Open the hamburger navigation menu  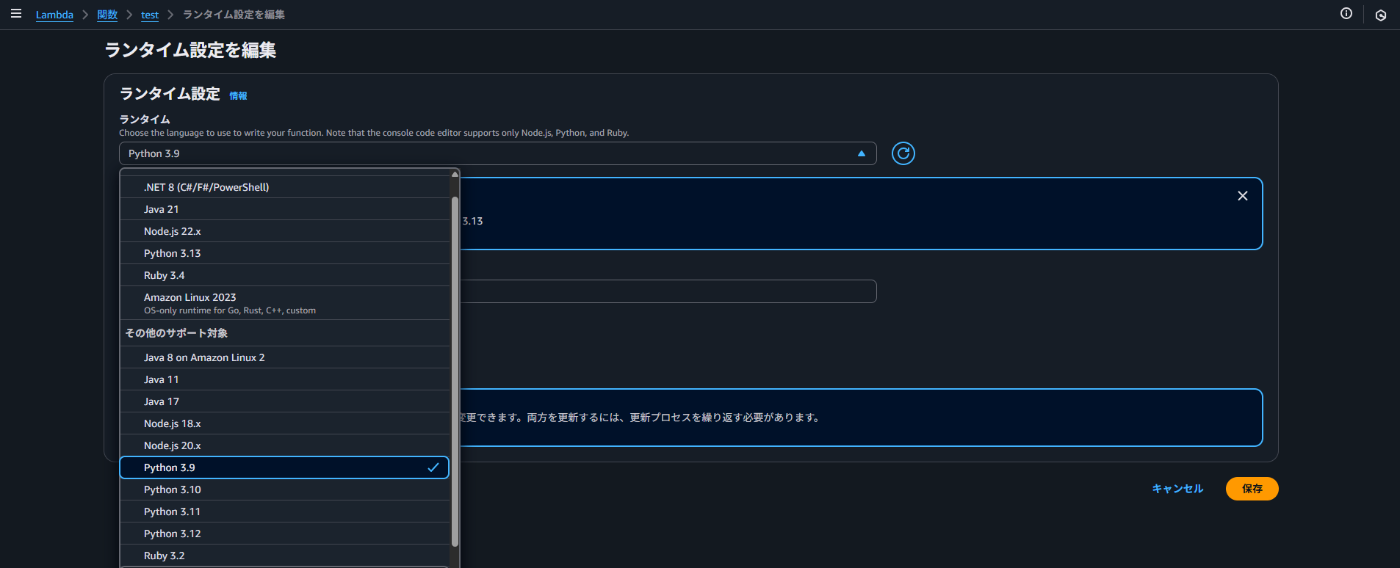15,14
